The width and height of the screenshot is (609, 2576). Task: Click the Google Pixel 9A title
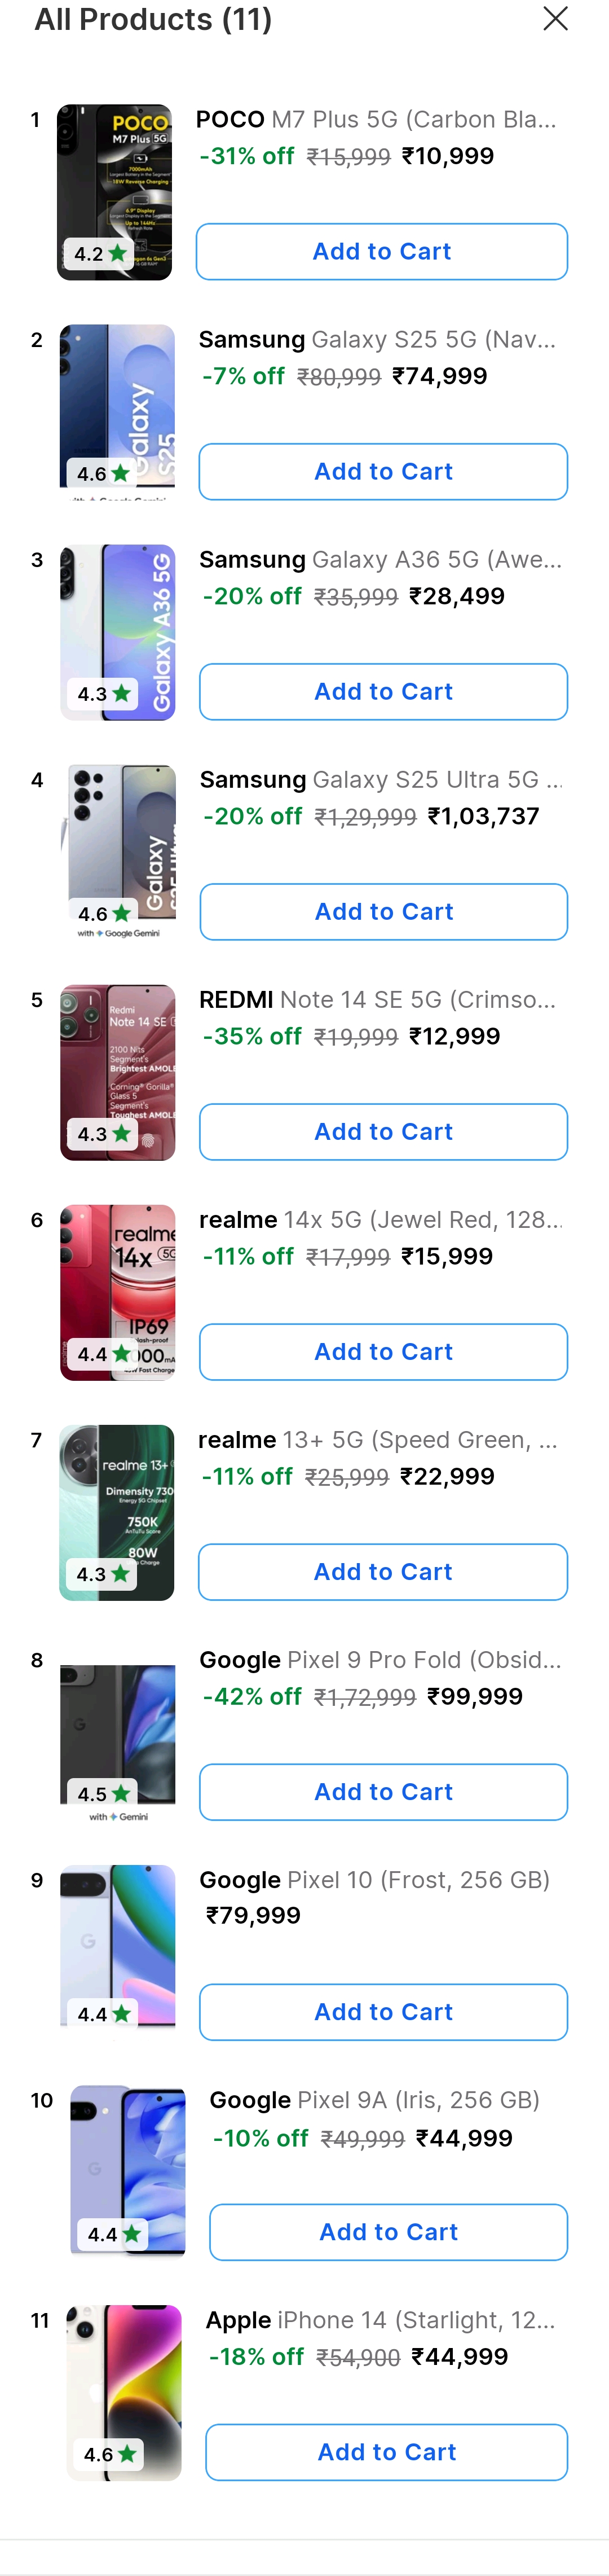(374, 2100)
